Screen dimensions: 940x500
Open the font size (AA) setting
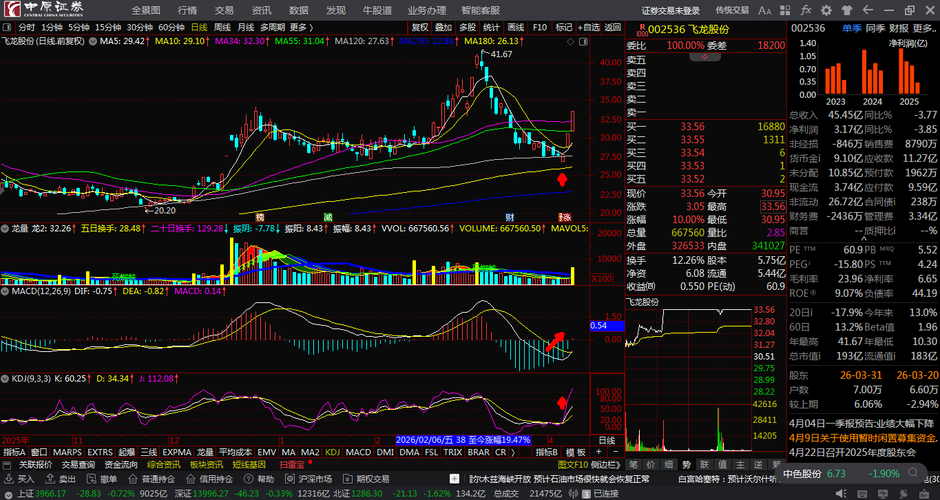coord(764,10)
